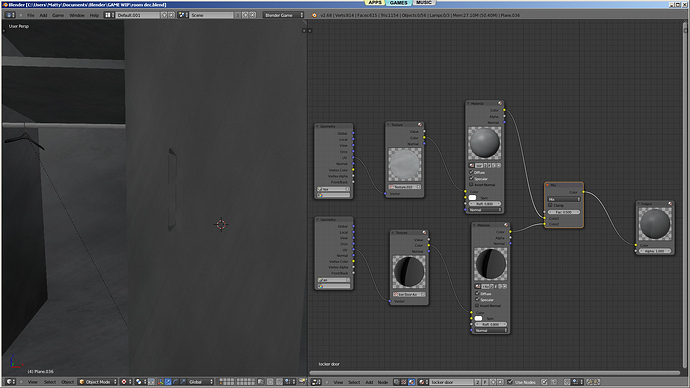The image size is (690, 388).
Task: Open the Select menu in 3D viewport header
Action: tap(50, 382)
